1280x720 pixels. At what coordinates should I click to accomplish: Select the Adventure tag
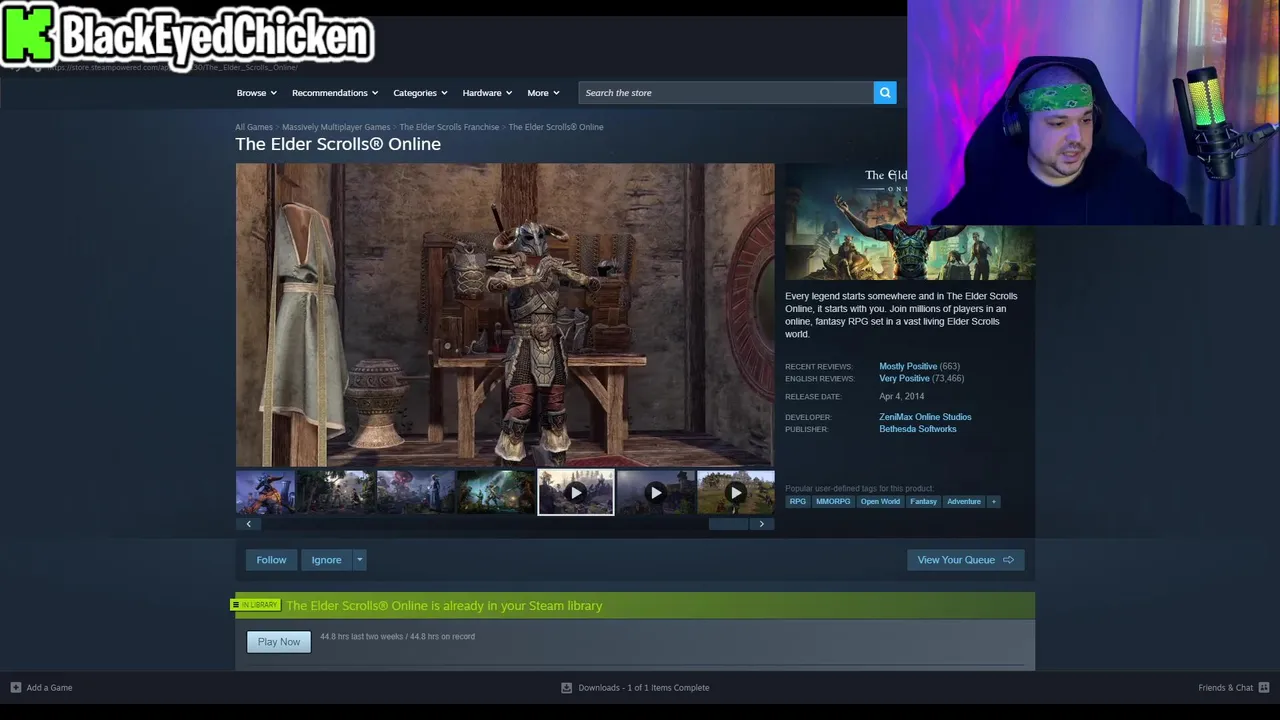[964, 502]
